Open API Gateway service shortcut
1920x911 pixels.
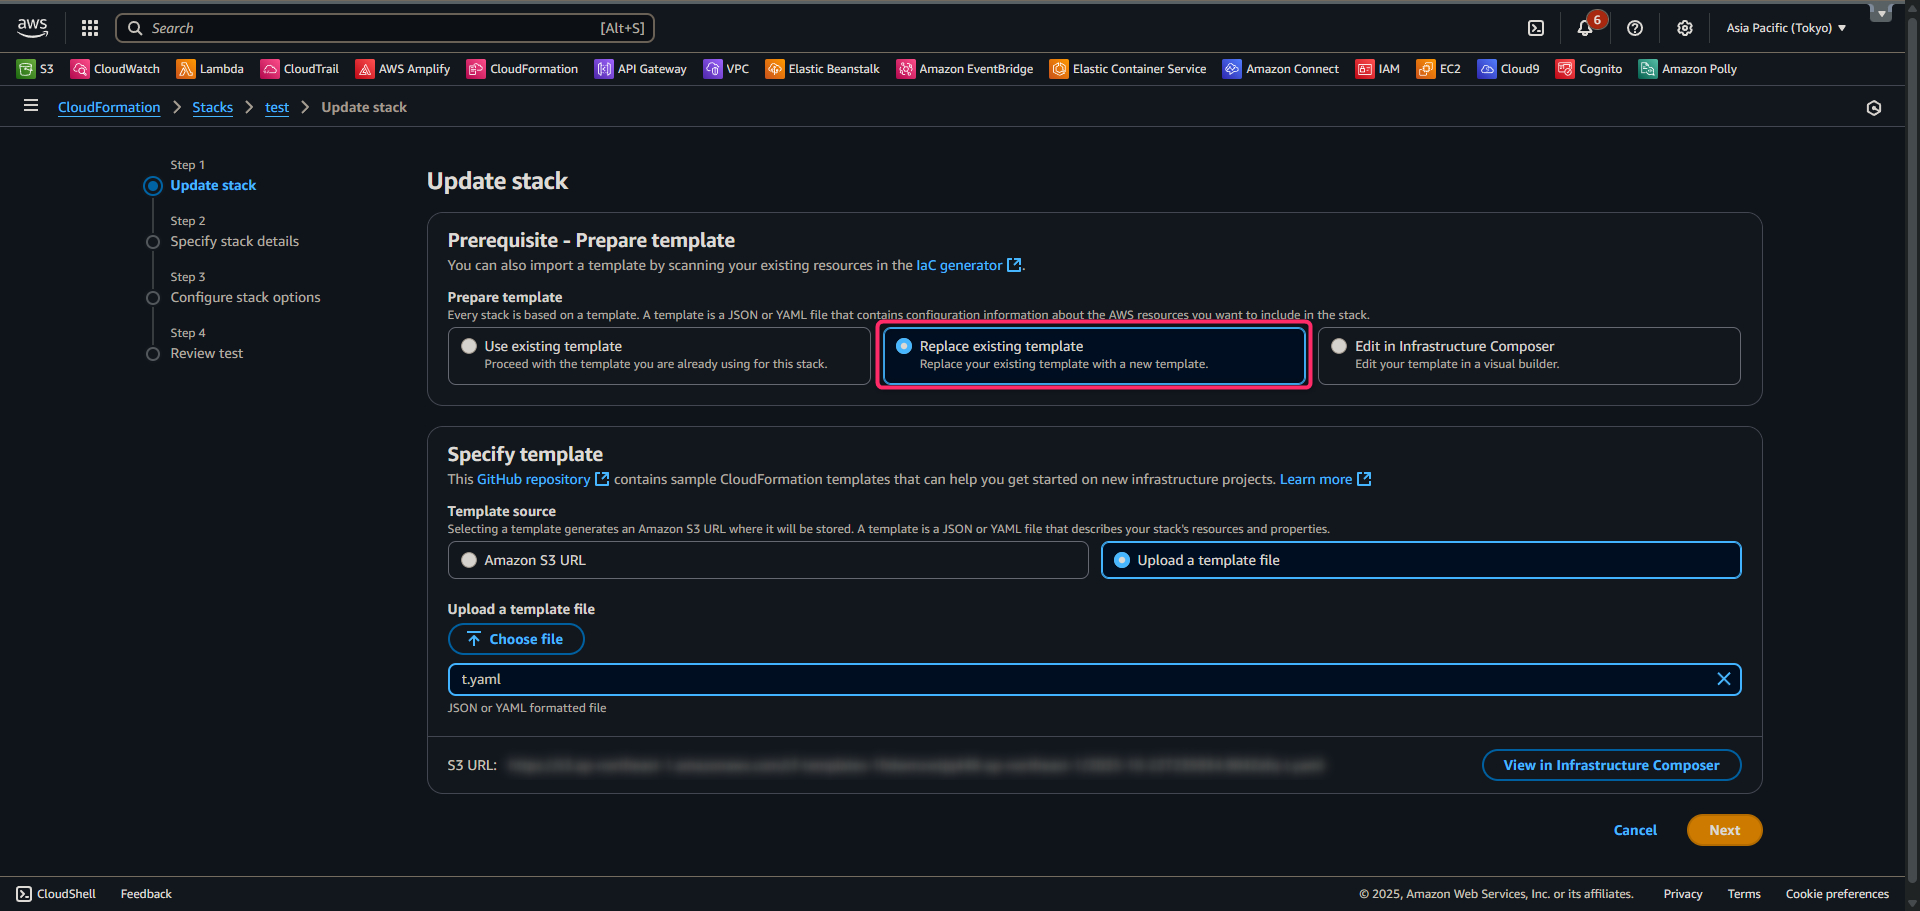click(x=641, y=69)
